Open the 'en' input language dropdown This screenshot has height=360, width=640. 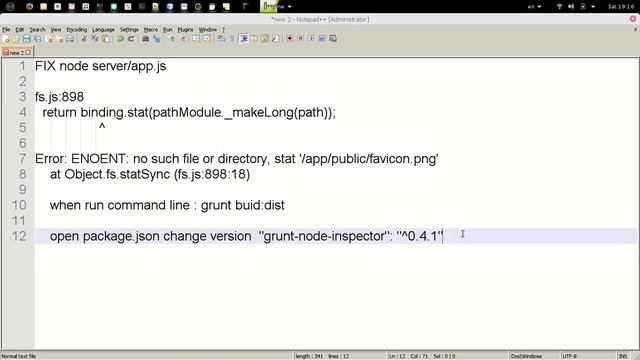click(534, 7)
